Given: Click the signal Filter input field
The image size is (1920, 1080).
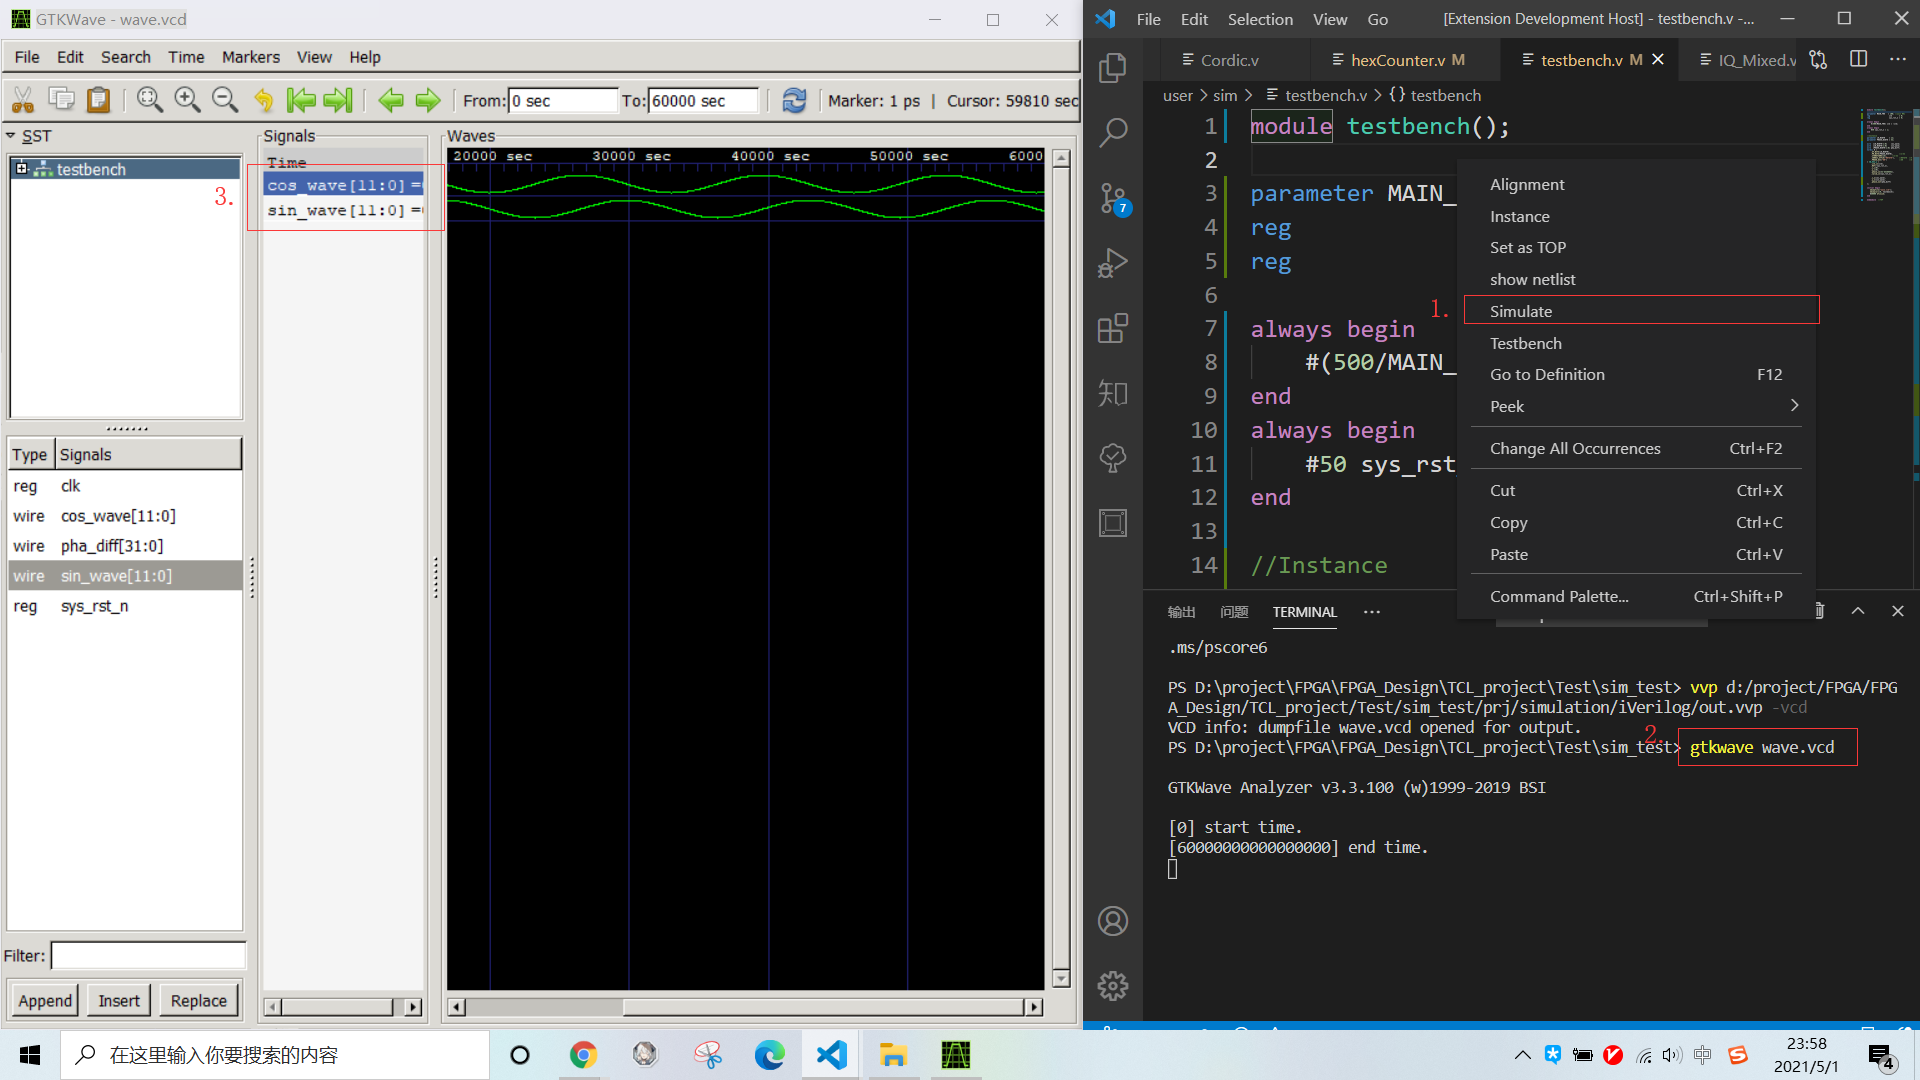Looking at the screenshot, I should [x=148, y=956].
